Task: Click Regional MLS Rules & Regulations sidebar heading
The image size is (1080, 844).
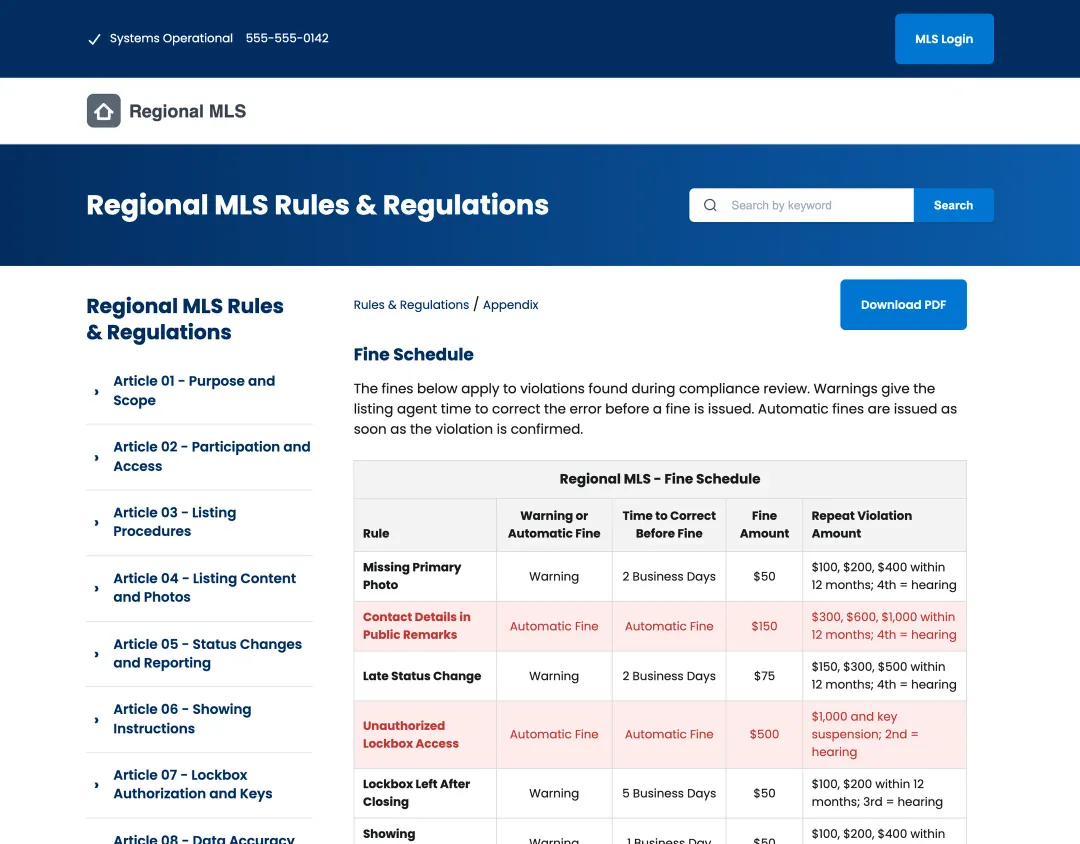Action: click(x=185, y=319)
